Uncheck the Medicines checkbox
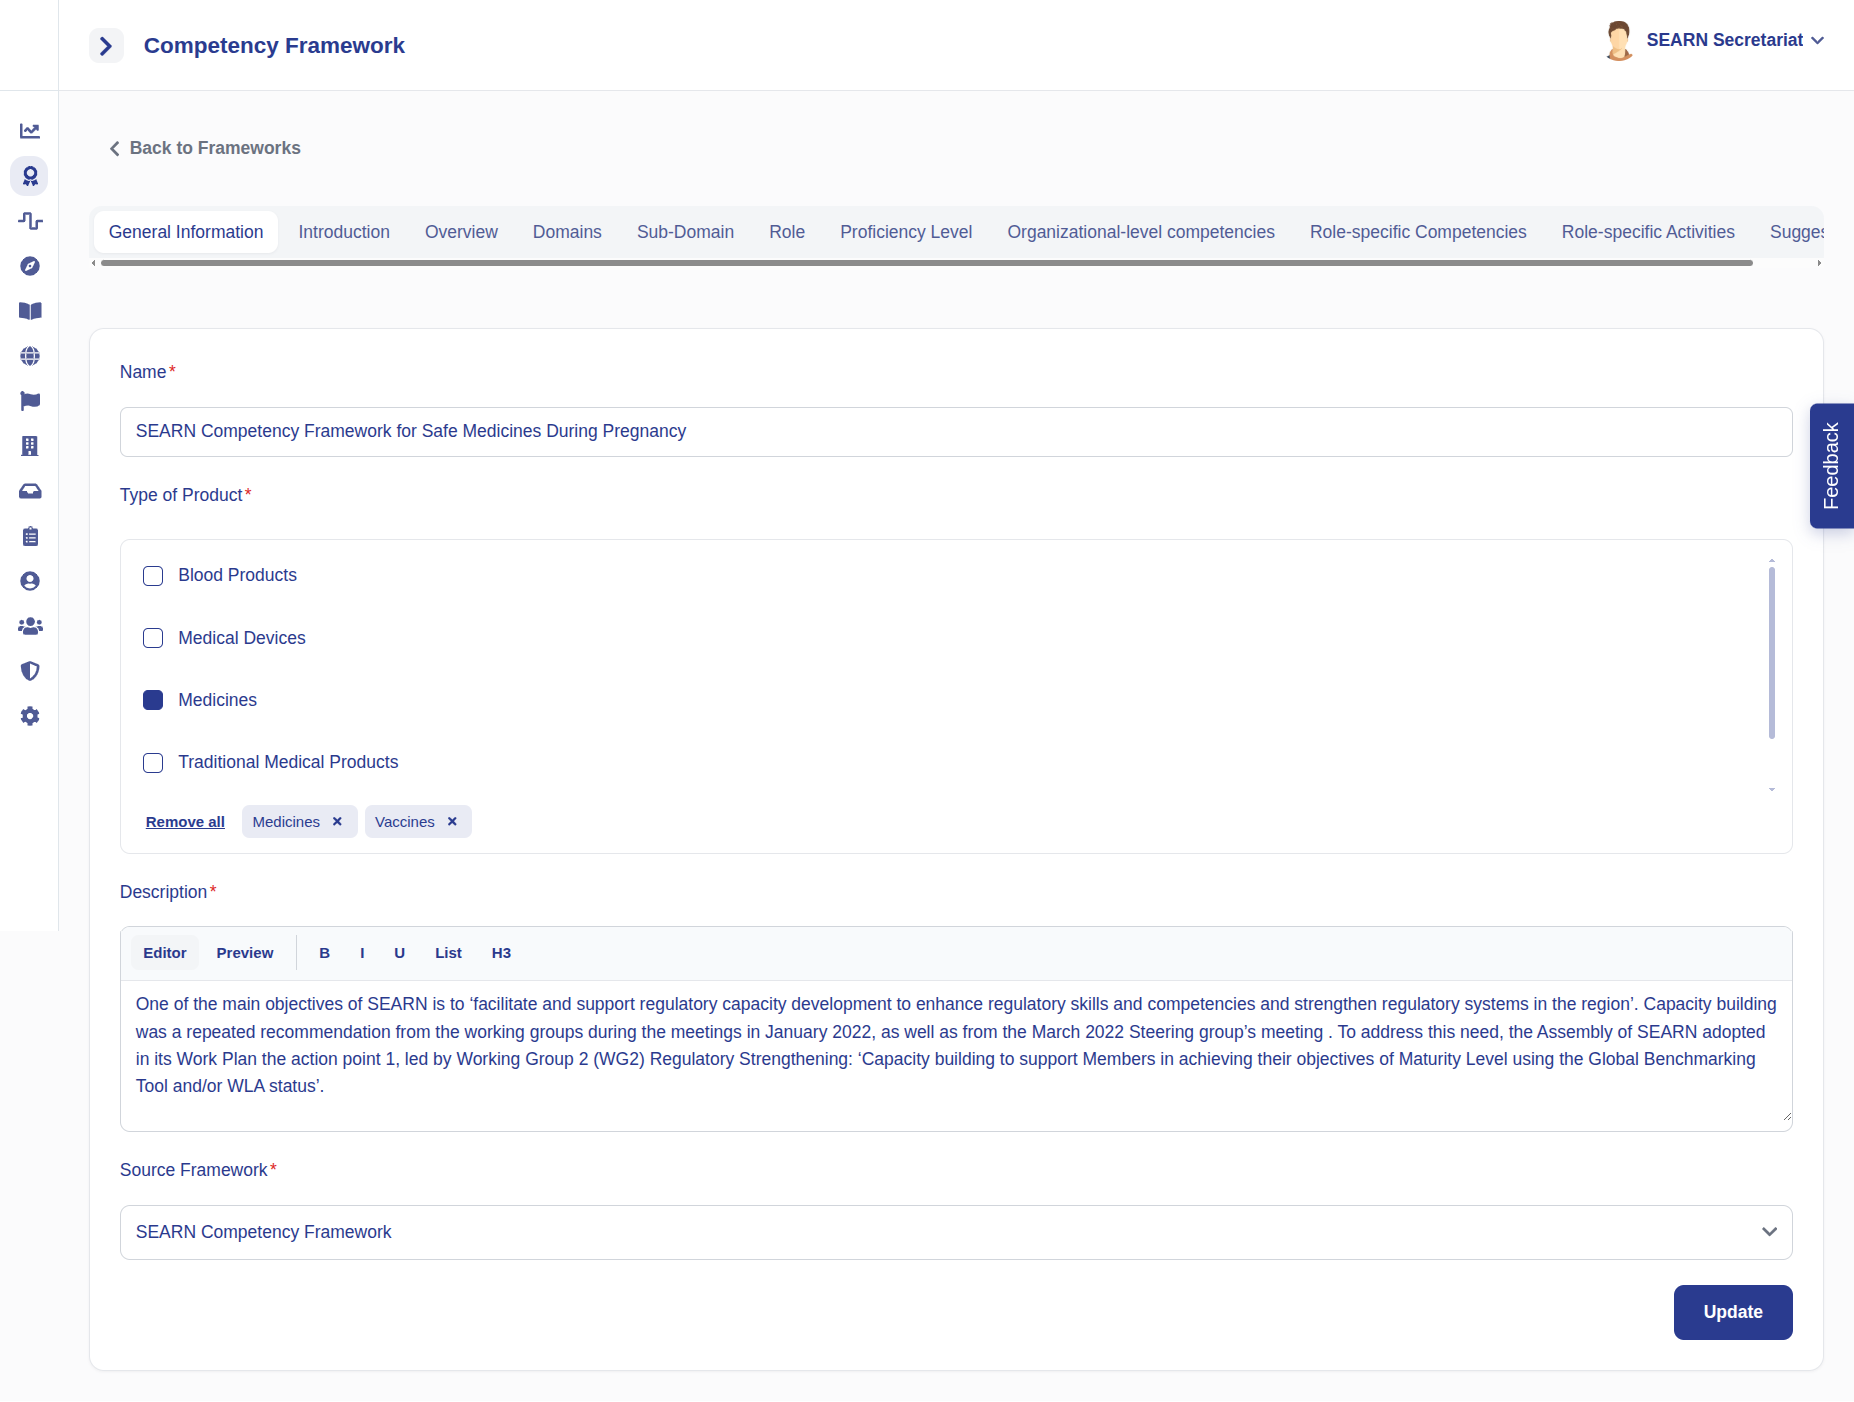Image resolution: width=1854 pixels, height=1402 pixels. (x=153, y=700)
